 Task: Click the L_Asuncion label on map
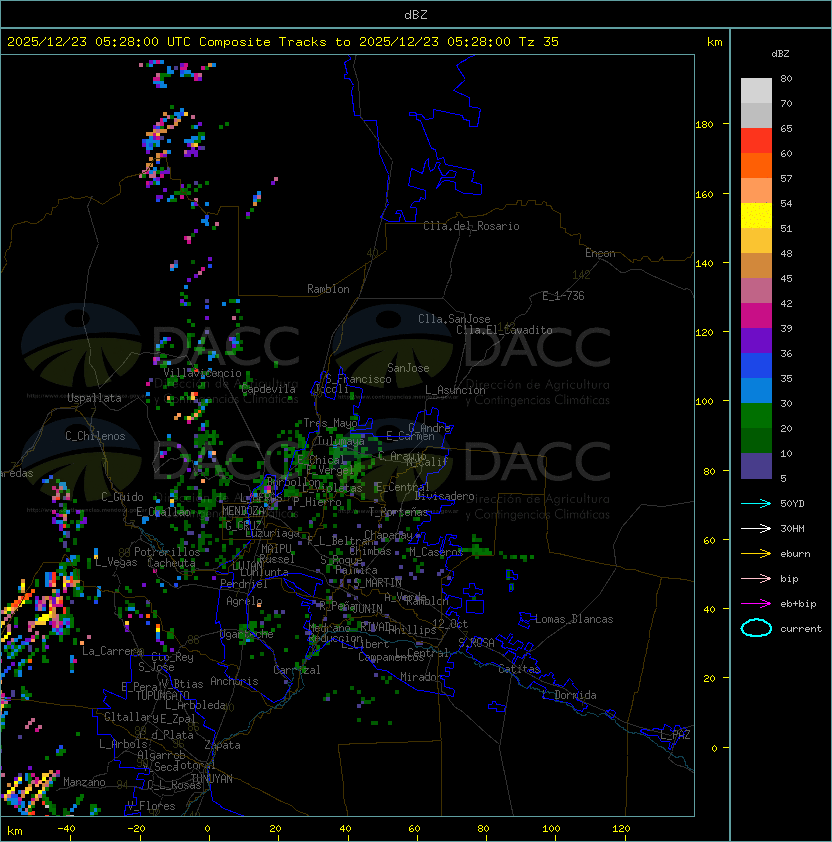tap(455, 390)
